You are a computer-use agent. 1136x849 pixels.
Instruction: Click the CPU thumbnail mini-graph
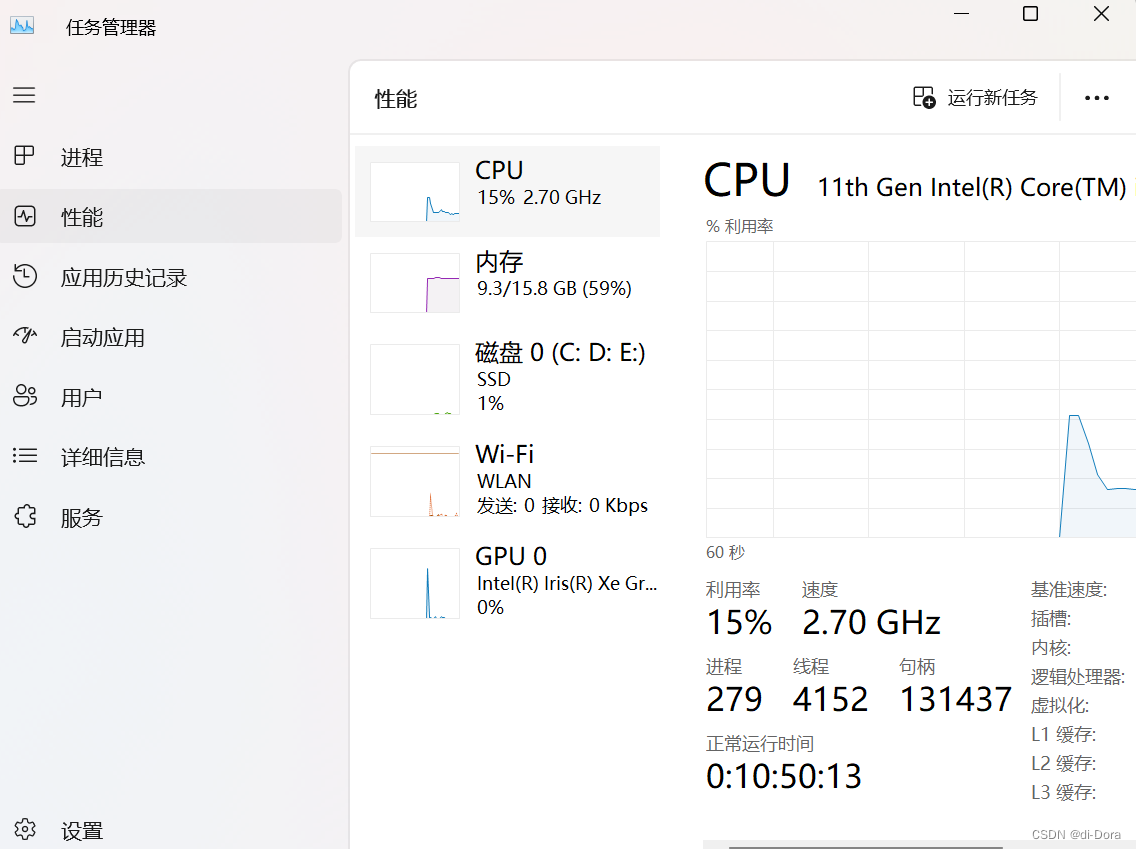coord(414,191)
